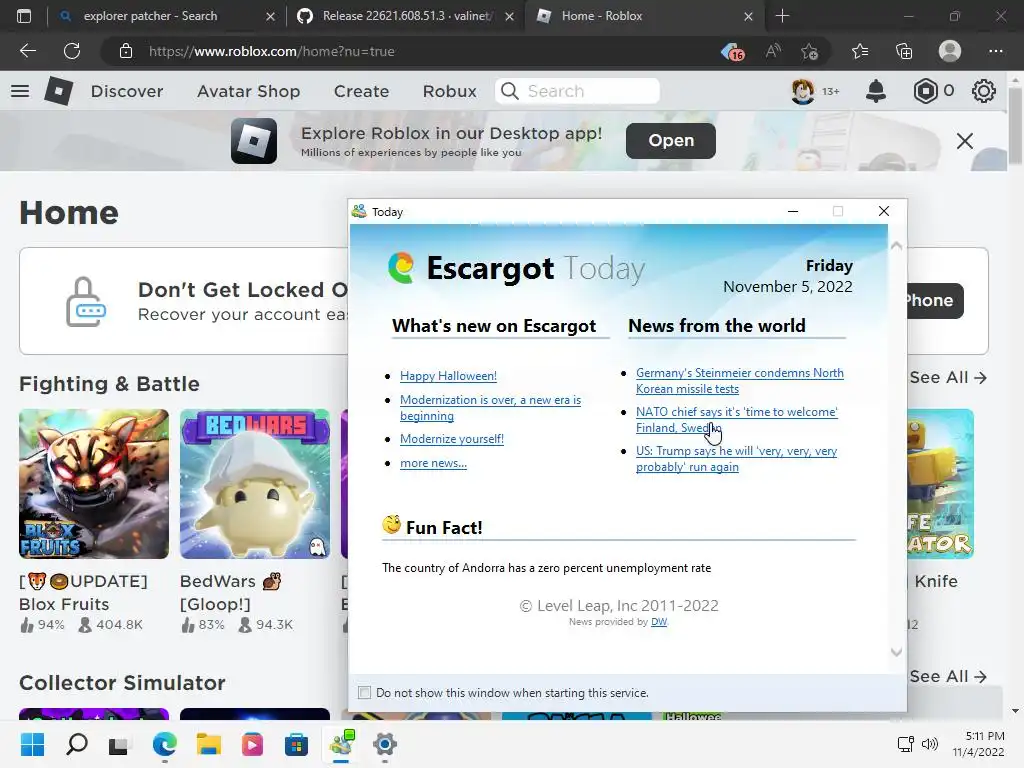Switch to the Release 22621.608.51.3 GitHub tab
The image size is (1024, 768).
(x=408, y=16)
